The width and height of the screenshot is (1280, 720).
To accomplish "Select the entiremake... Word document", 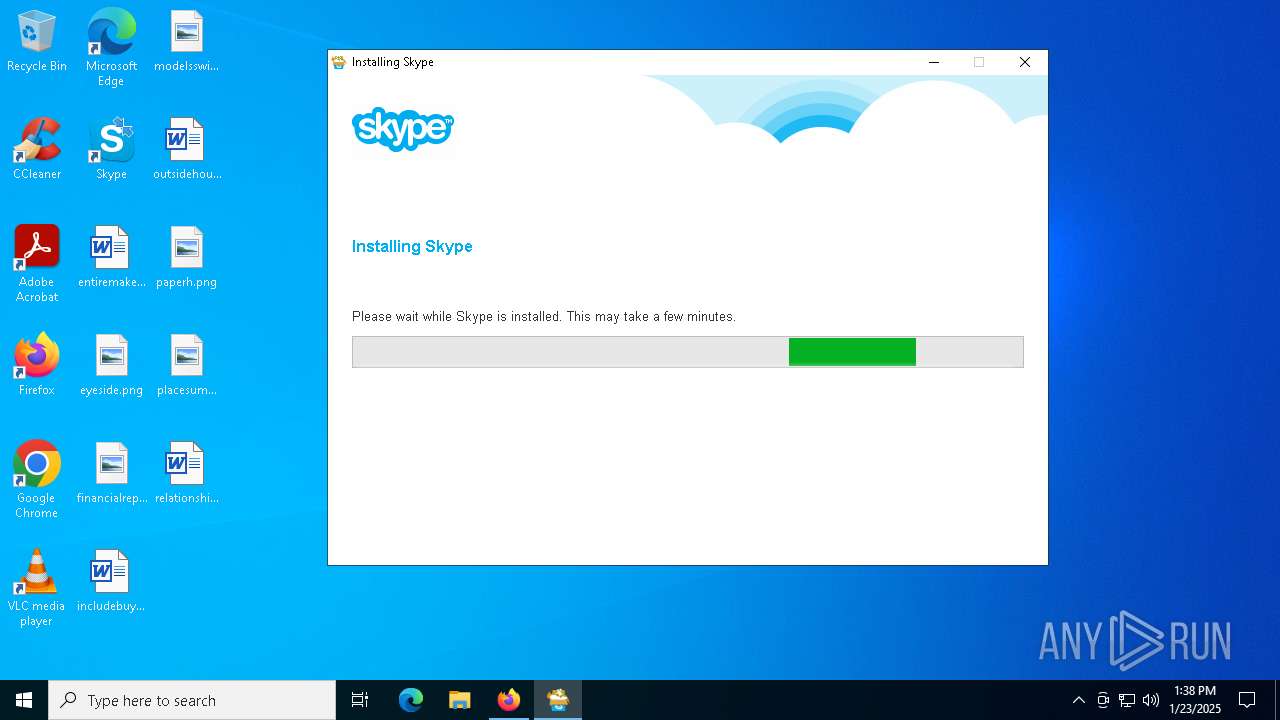I will (111, 258).
